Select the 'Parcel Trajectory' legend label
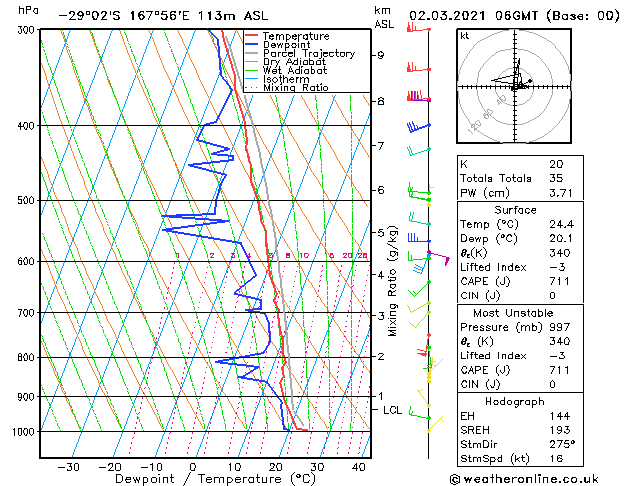 point(309,54)
